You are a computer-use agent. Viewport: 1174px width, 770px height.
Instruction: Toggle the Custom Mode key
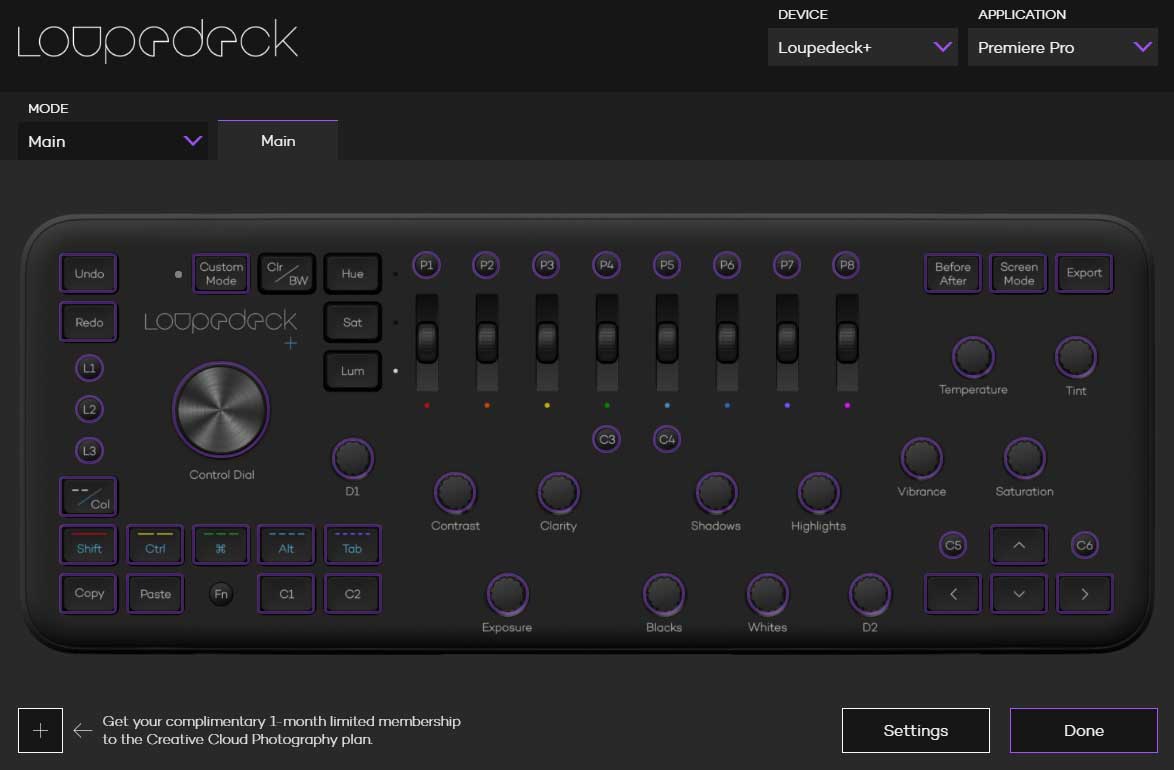(x=221, y=273)
